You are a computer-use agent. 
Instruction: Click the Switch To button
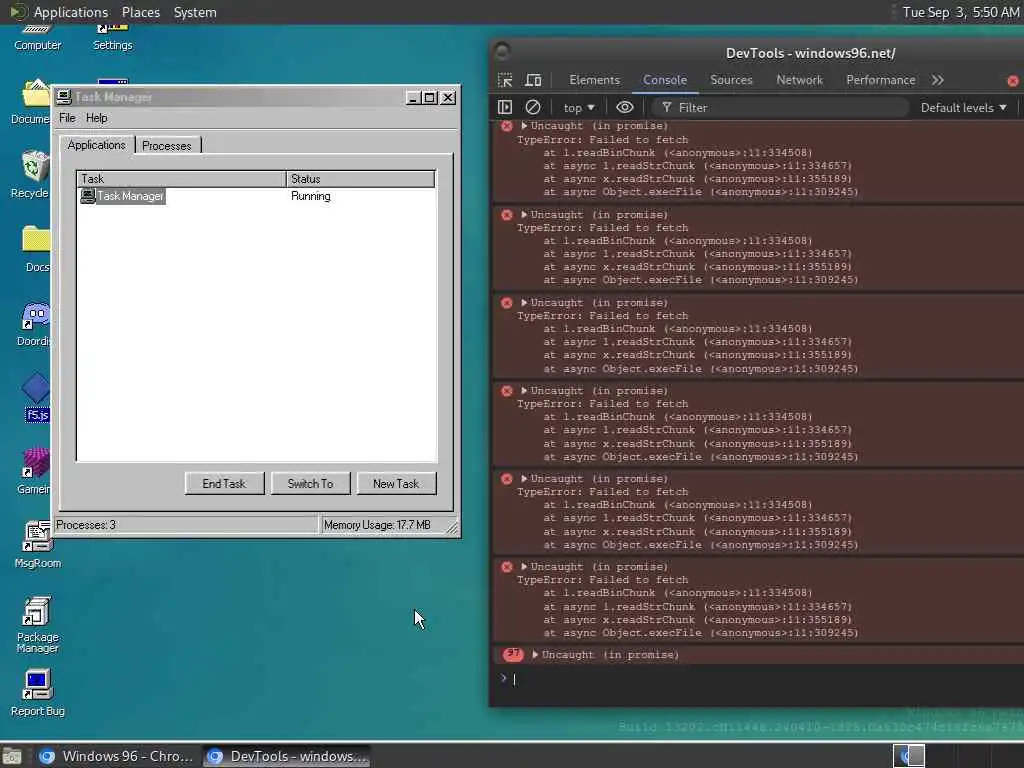[310, 484]
